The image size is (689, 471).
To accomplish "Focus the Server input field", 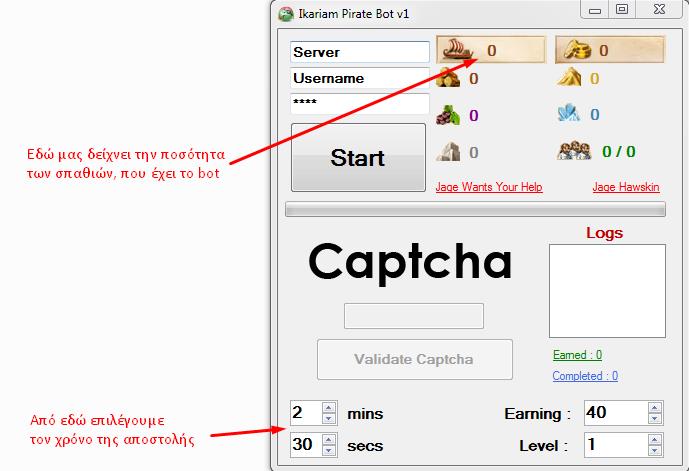I will point(360,52).
